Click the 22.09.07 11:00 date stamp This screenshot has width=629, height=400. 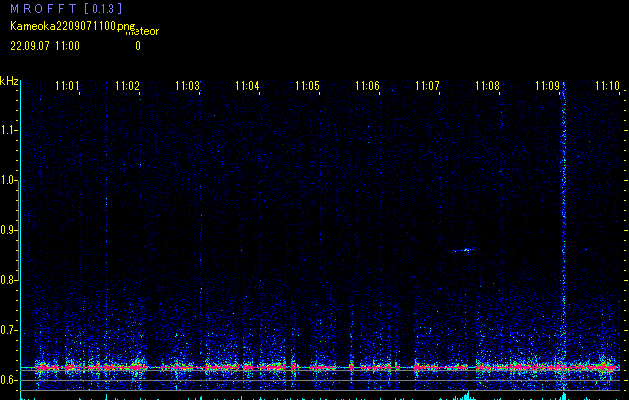[45, 46]
